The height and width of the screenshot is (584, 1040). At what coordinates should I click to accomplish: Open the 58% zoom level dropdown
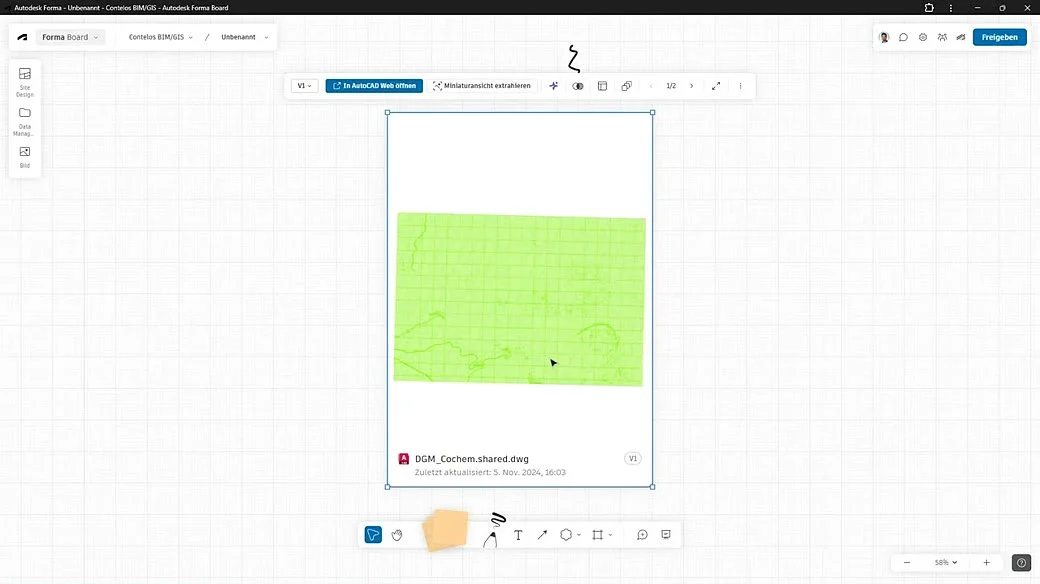tap(946, 562)
